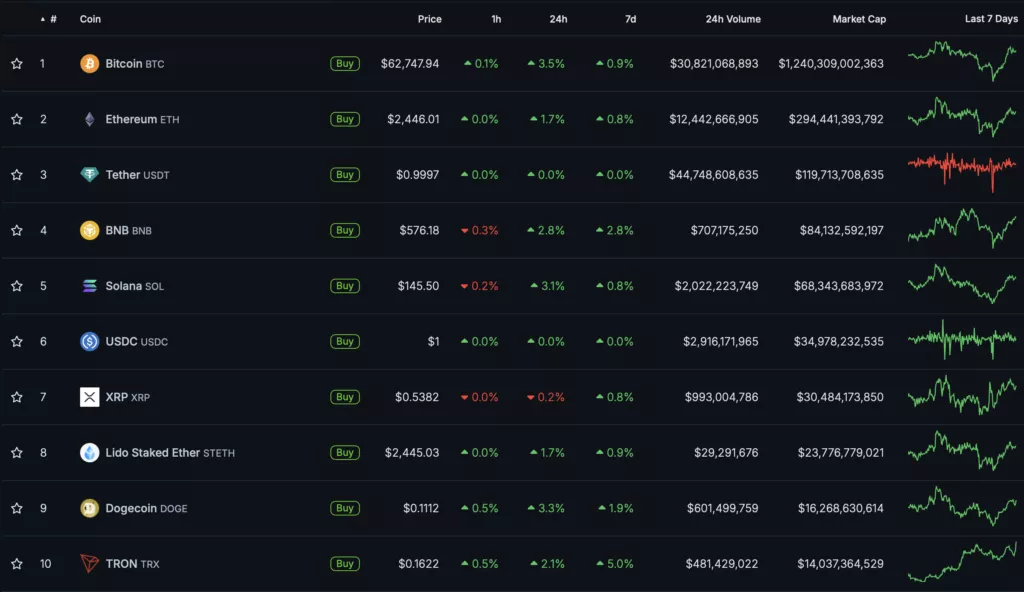Click the XRP logo icon
The width and height of the screenshot is (1024, 592).
tap(90, 397)
